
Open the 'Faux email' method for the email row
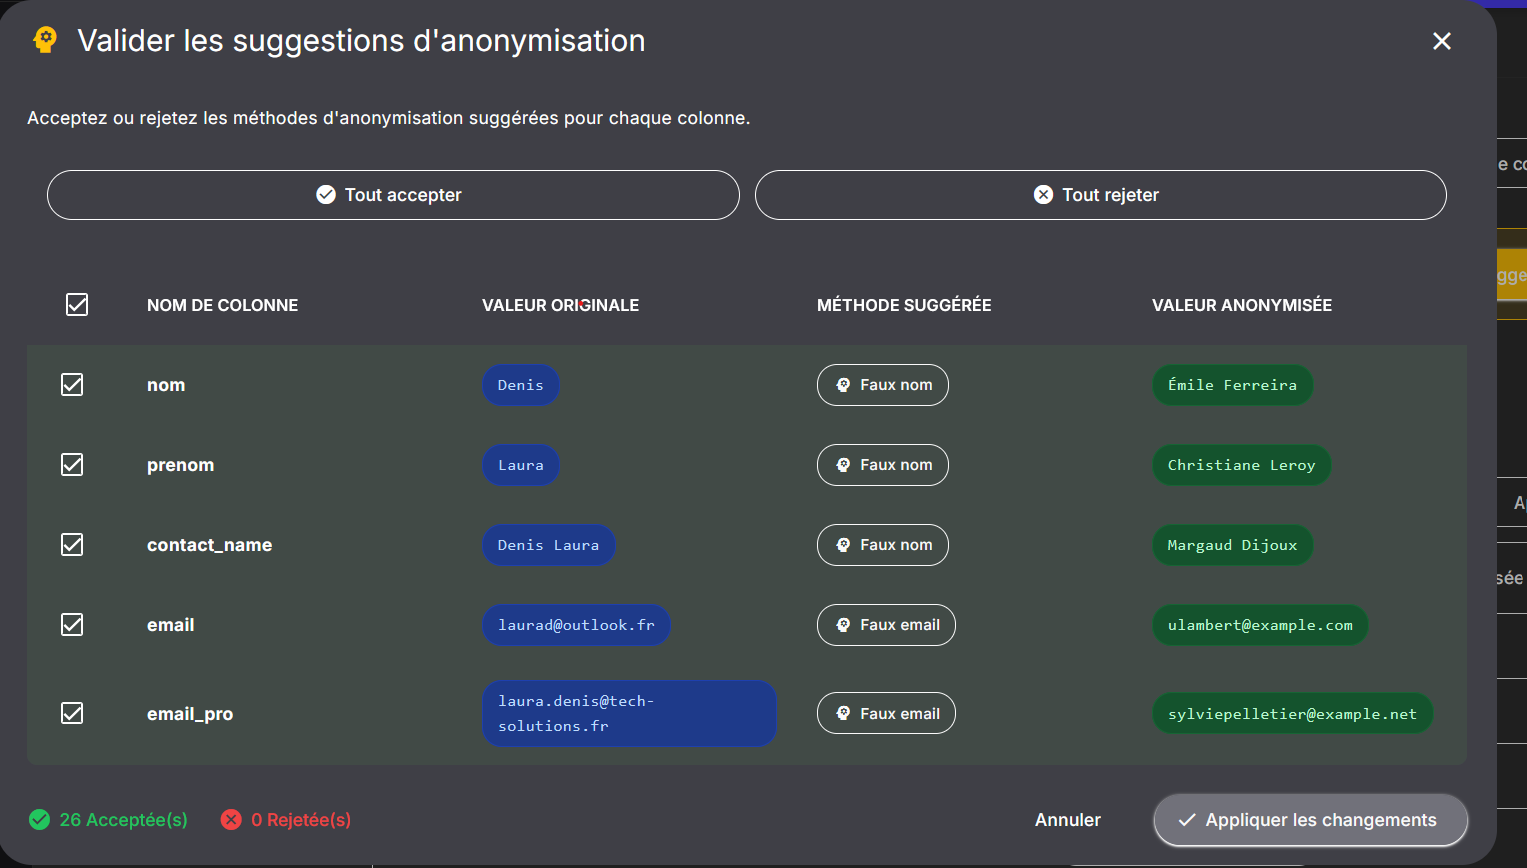click(x=886, y=625)
